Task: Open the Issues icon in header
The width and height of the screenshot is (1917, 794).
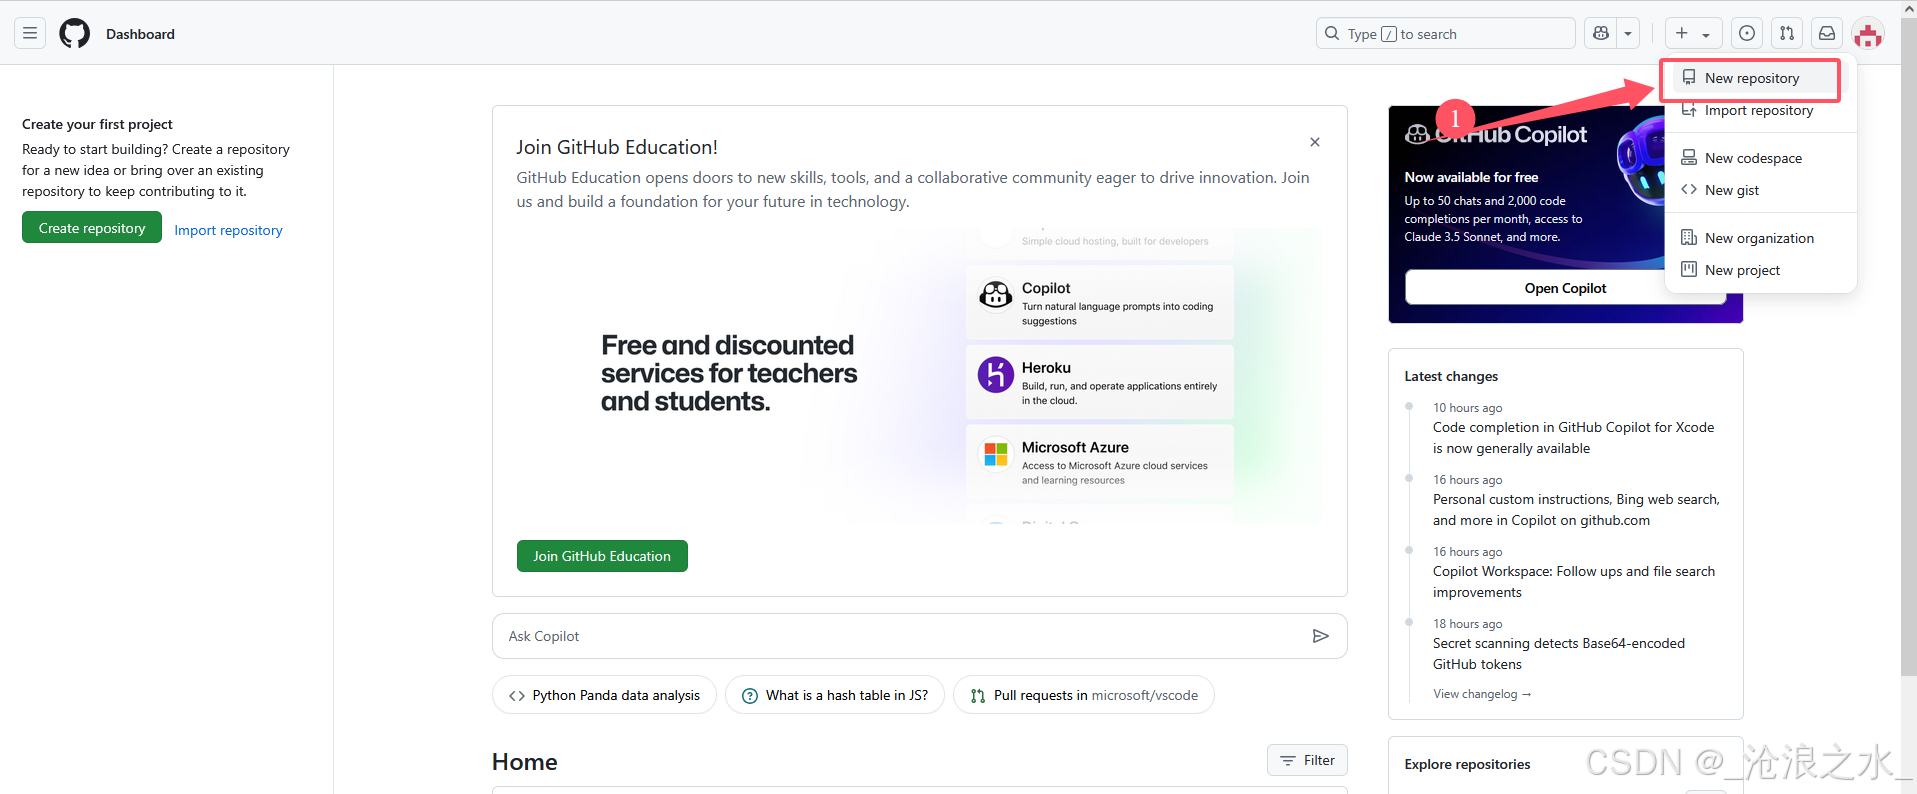Action: click(x=1747, y=33)
